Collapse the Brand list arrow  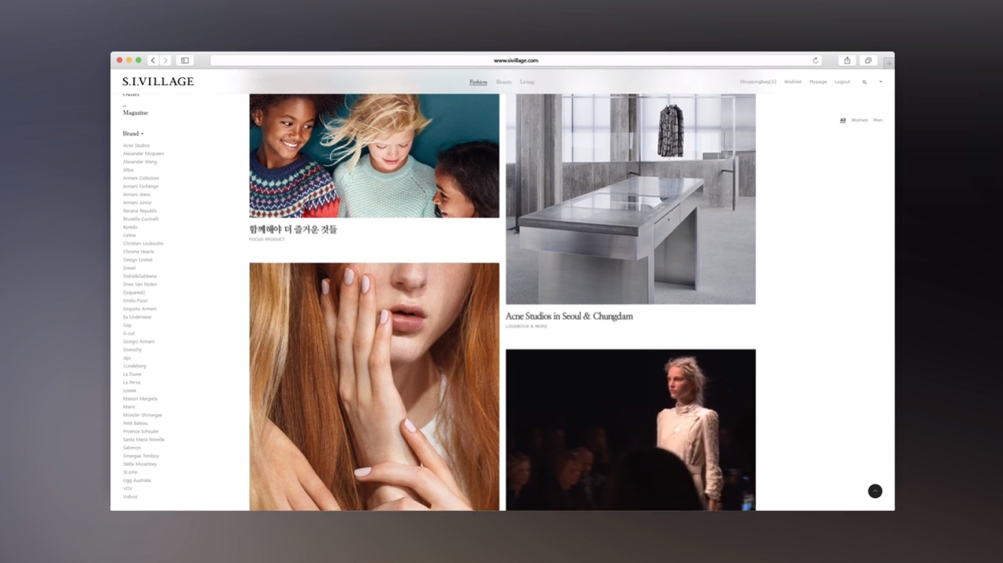pos(142,134)
